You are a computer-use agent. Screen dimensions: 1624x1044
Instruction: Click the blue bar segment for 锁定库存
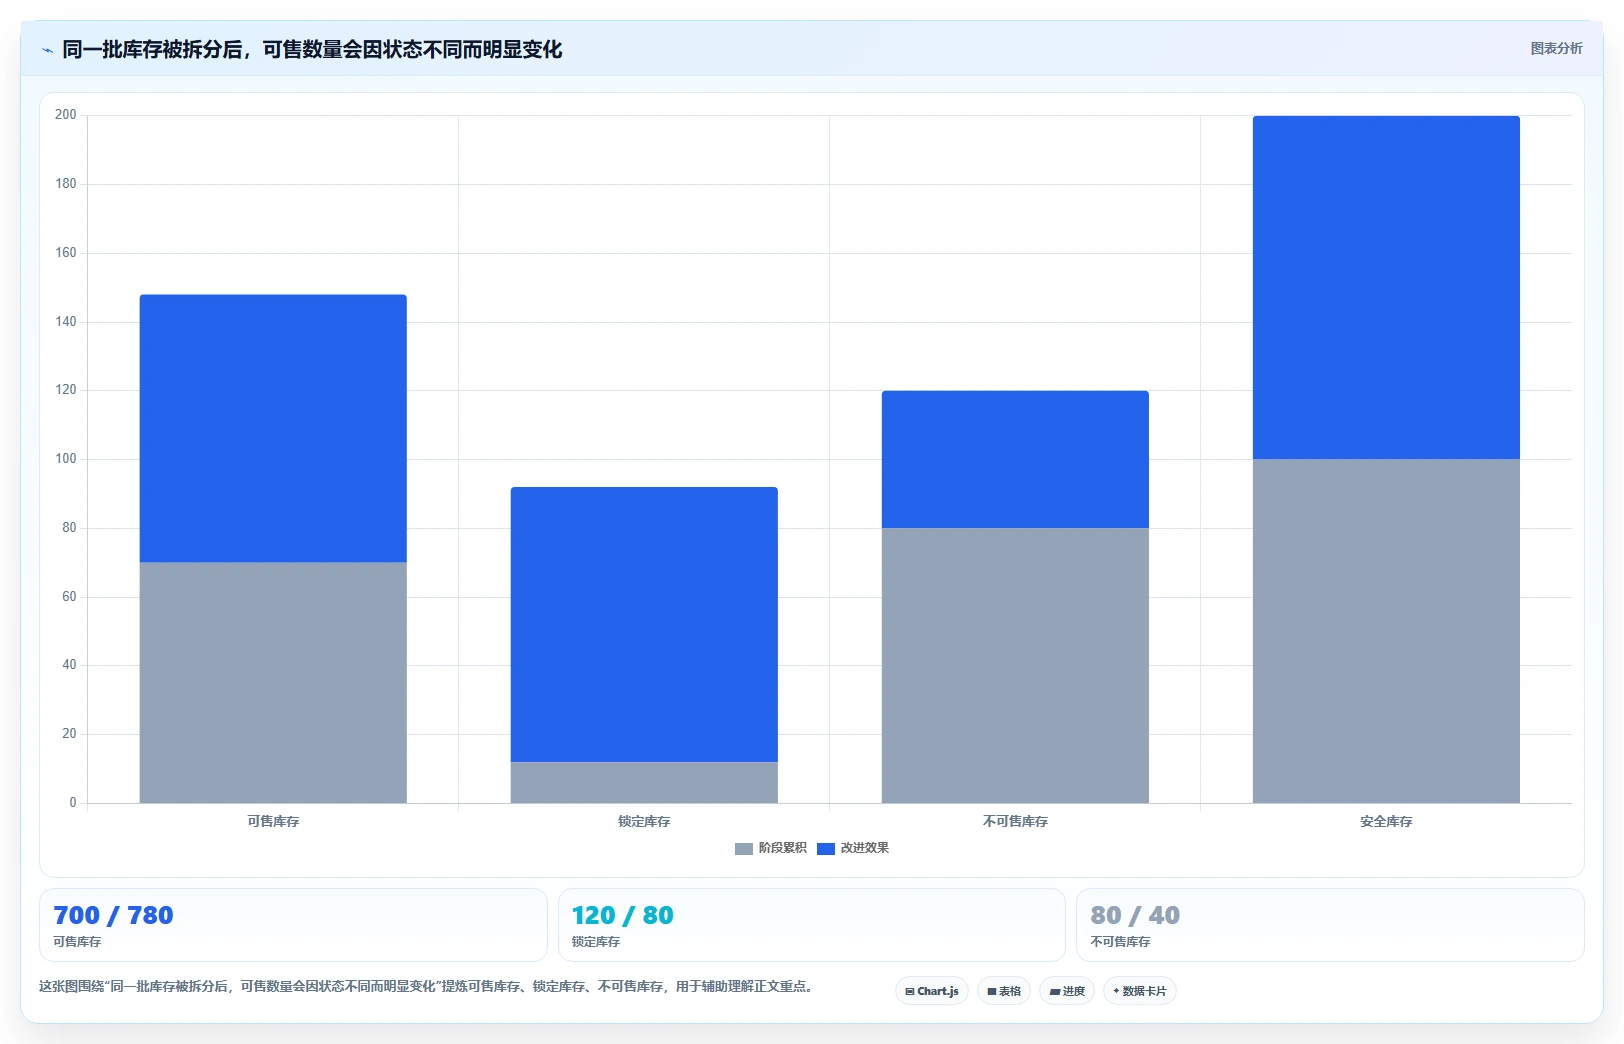(x=644, y=624)
